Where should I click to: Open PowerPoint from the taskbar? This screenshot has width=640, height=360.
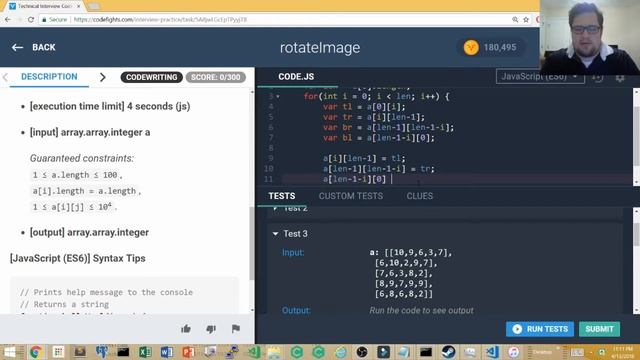click(189, 351)
